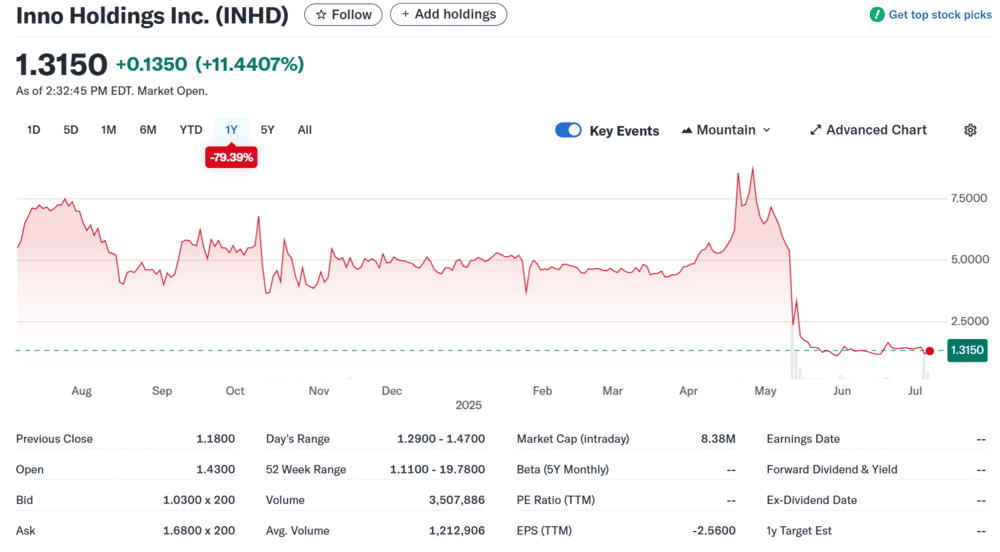Select the 1D time range

(x=34, y=130)
